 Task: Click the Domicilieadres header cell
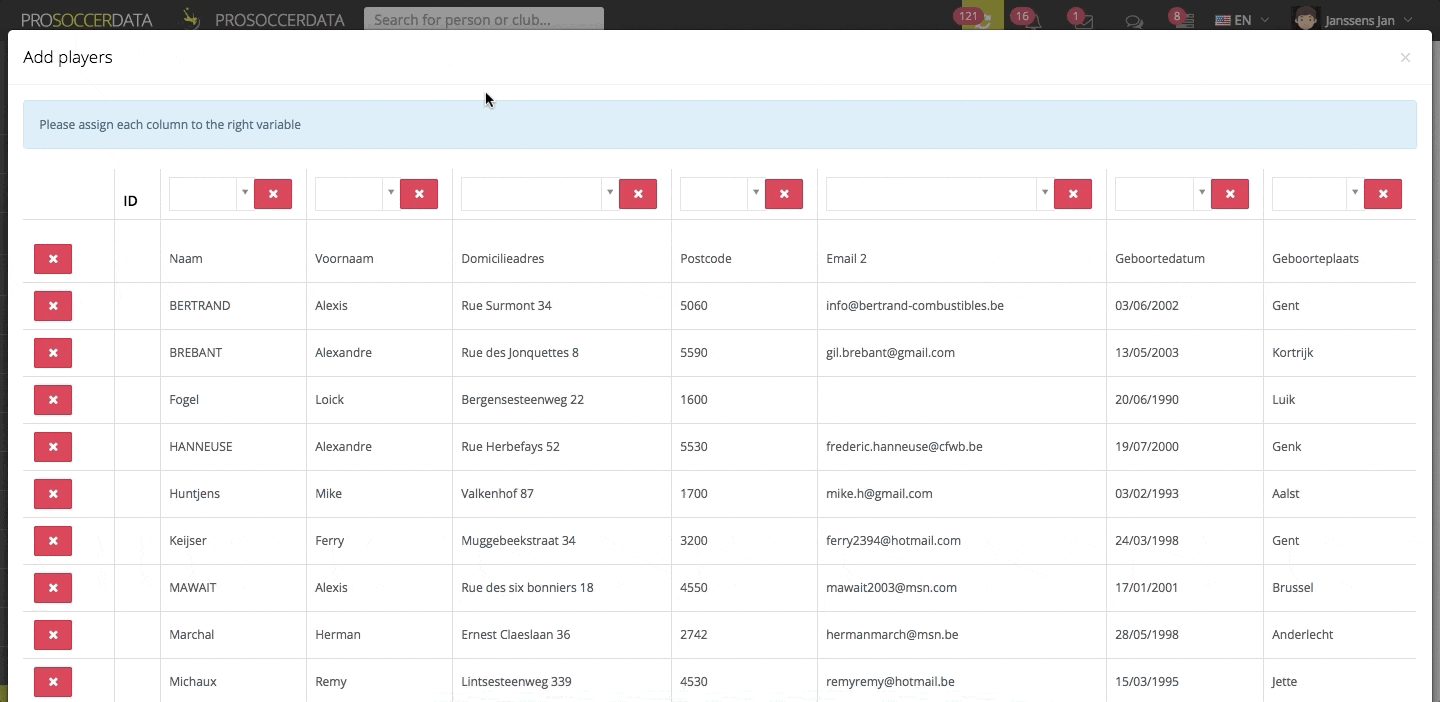[x=503, y=259]
